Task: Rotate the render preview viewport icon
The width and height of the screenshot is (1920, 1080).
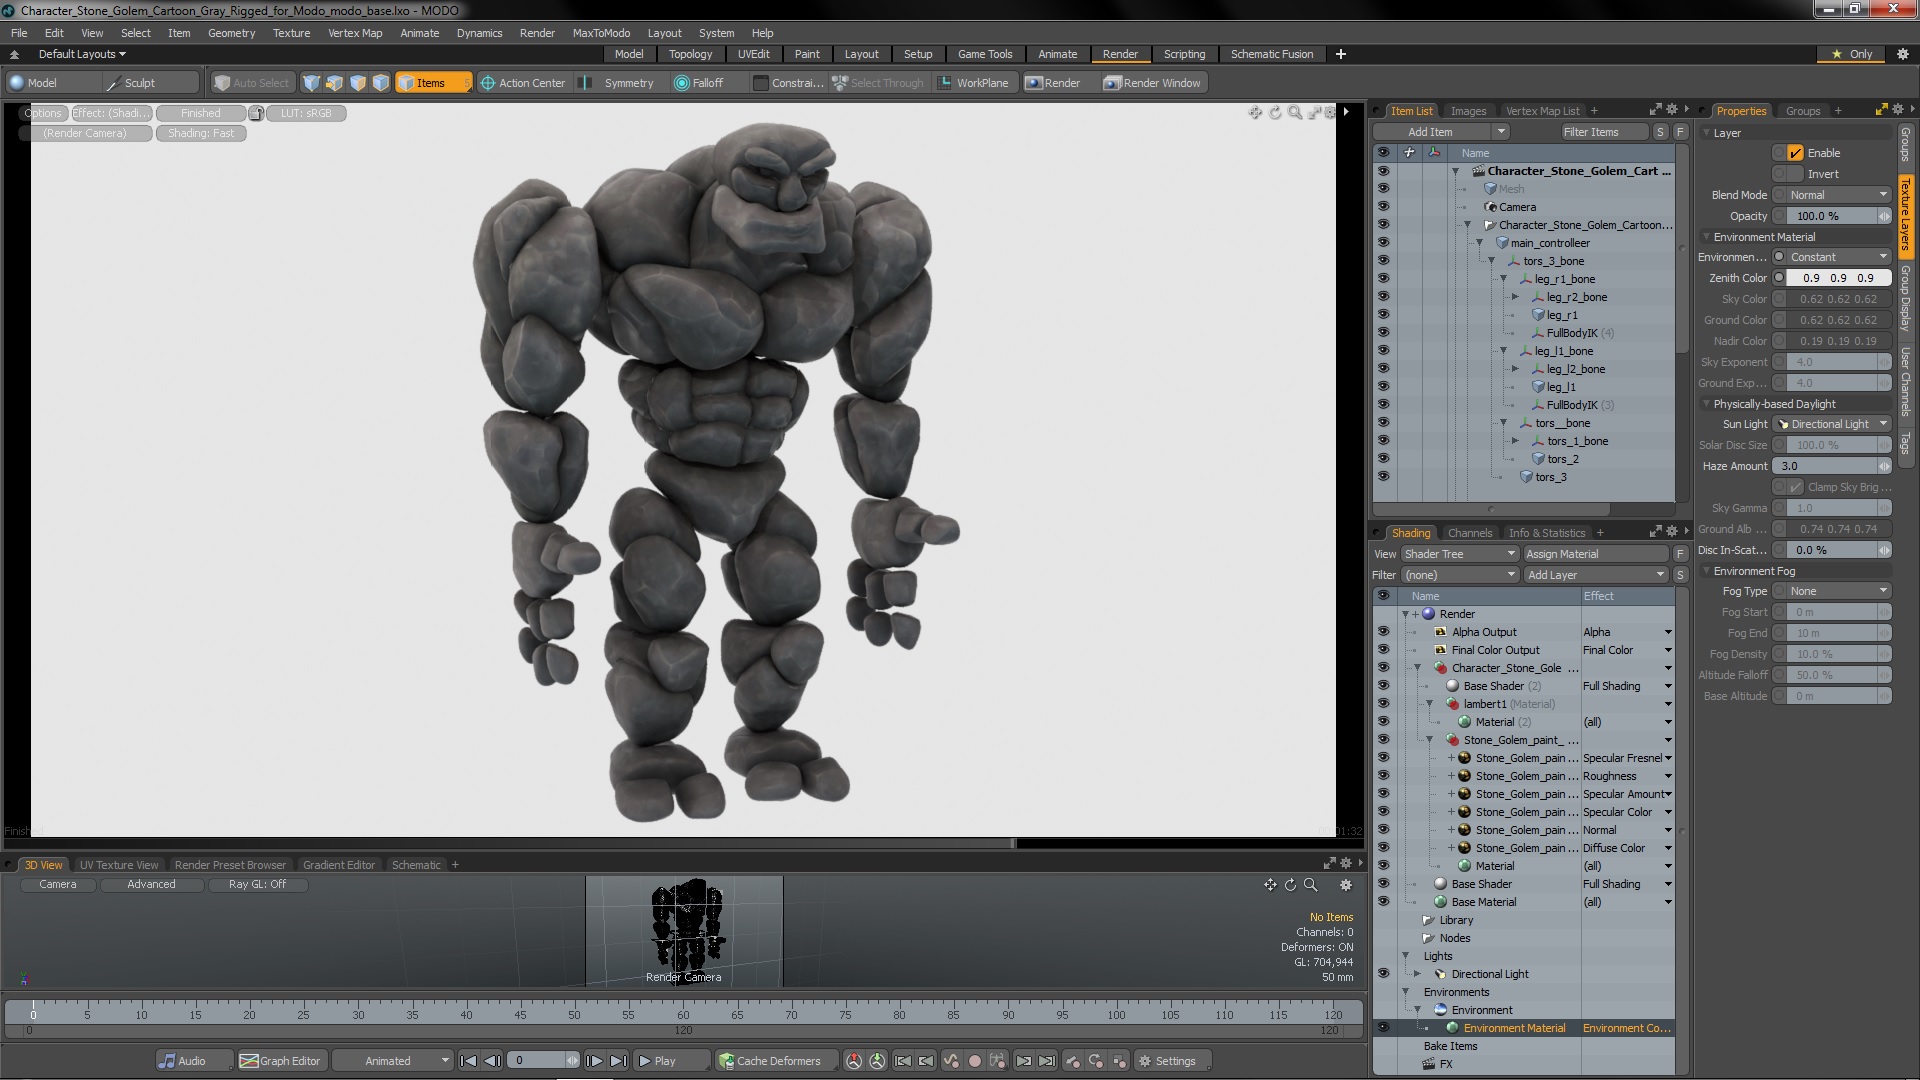Action: (x=1275, y=112)
